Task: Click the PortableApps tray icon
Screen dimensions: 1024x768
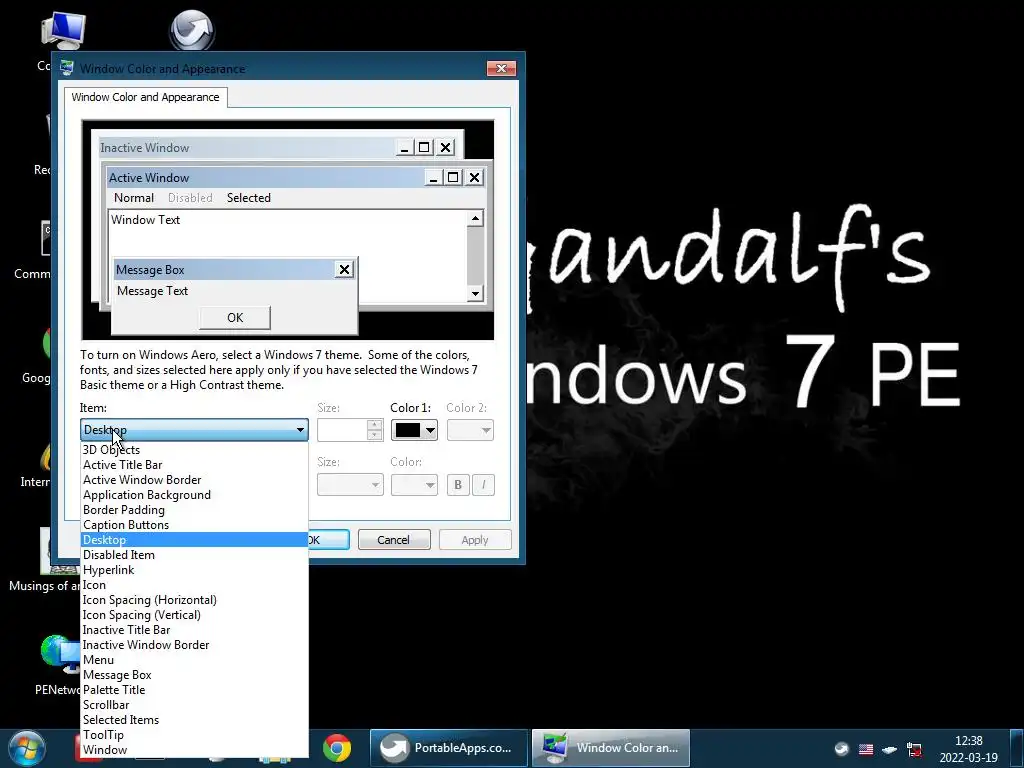Action: click(842, 749)
